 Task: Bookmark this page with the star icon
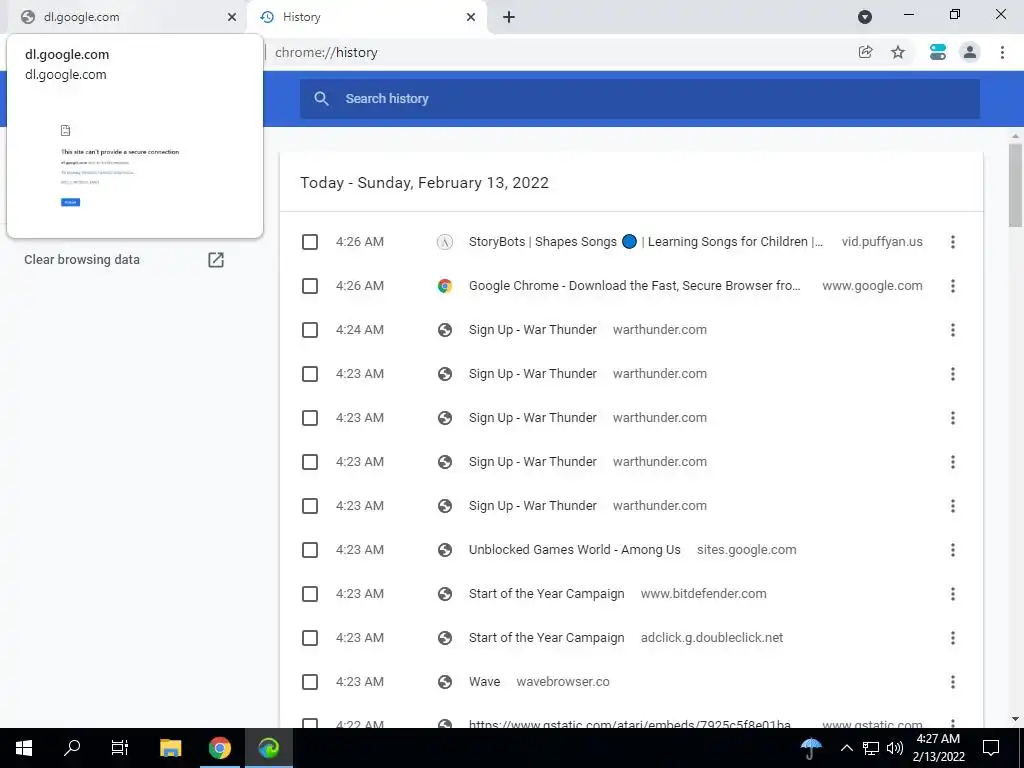tap(898, 52)
